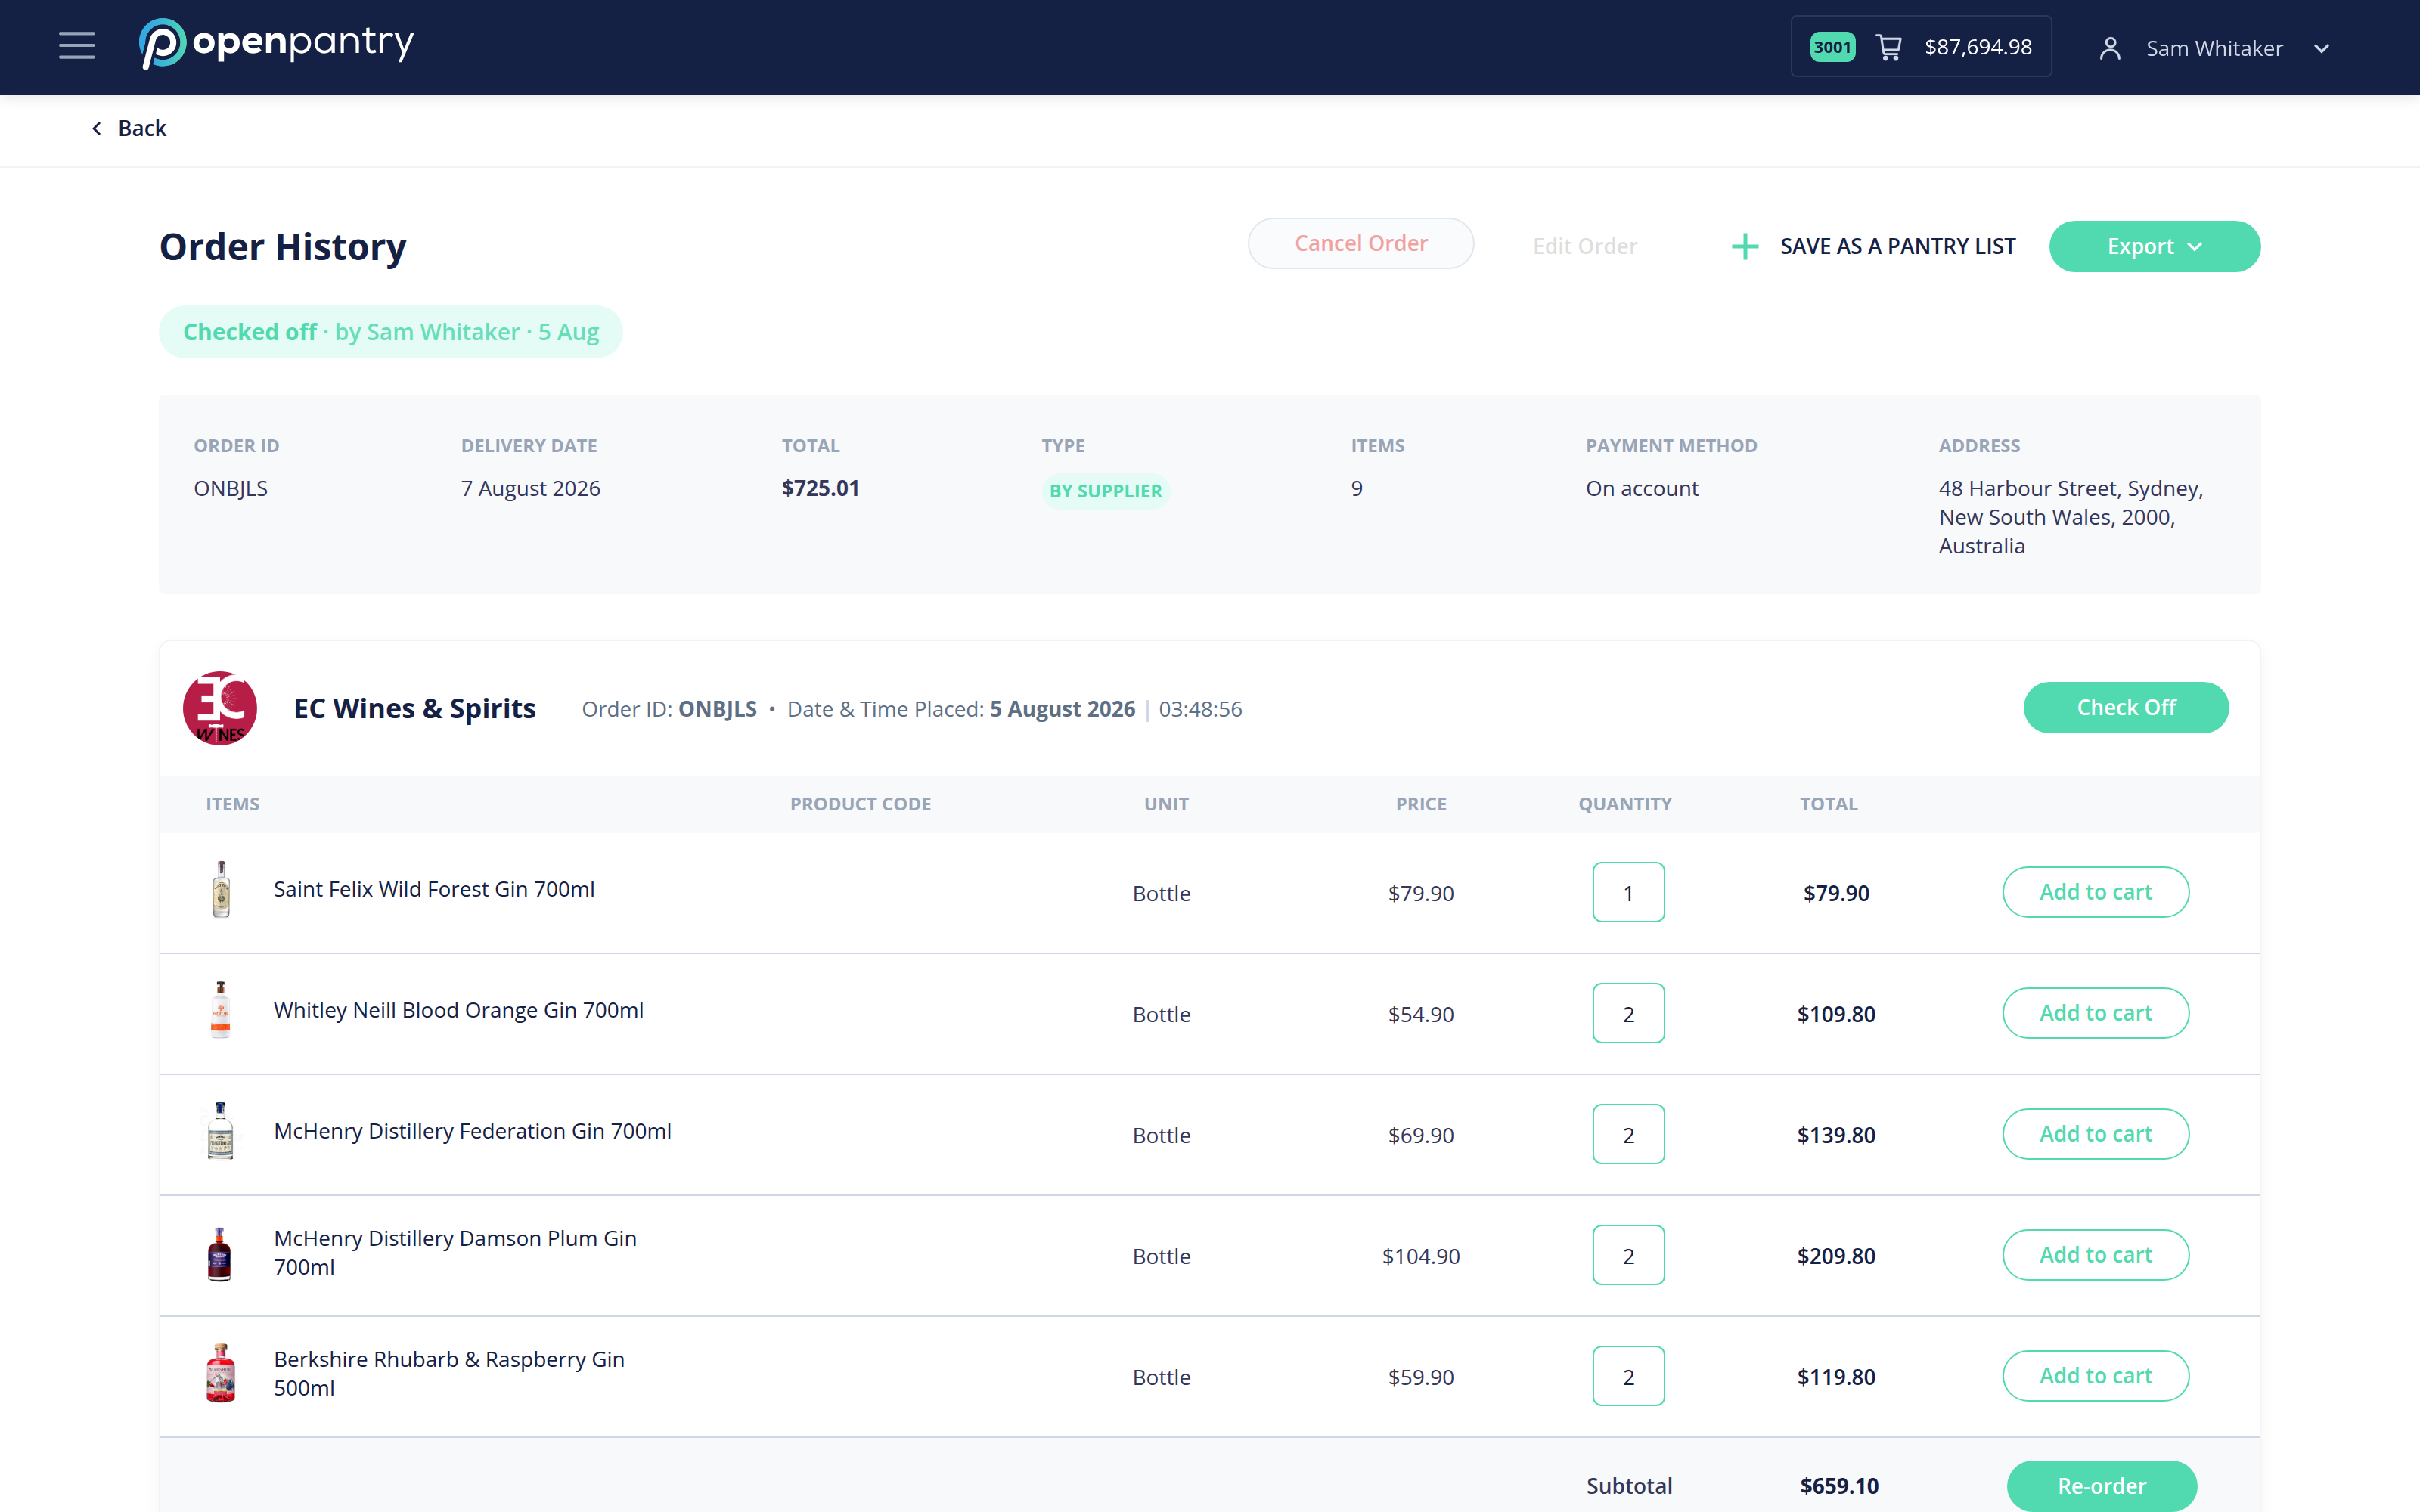Add Saint Felix Wild Forest Gin to cart
This screenshot has height=1512, width=2420.
click(2095, 892)
